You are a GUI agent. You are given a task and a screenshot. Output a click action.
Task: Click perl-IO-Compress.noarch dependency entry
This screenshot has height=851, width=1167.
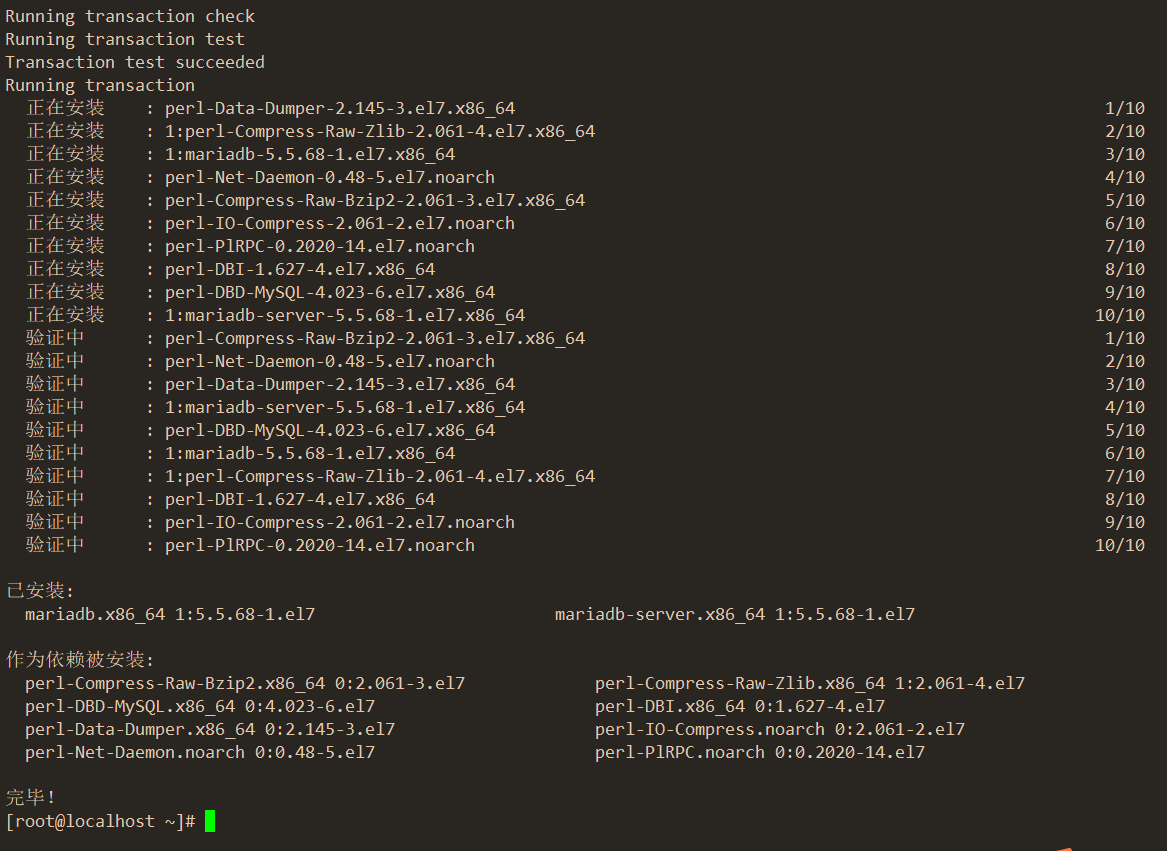[x=780, y=730]
